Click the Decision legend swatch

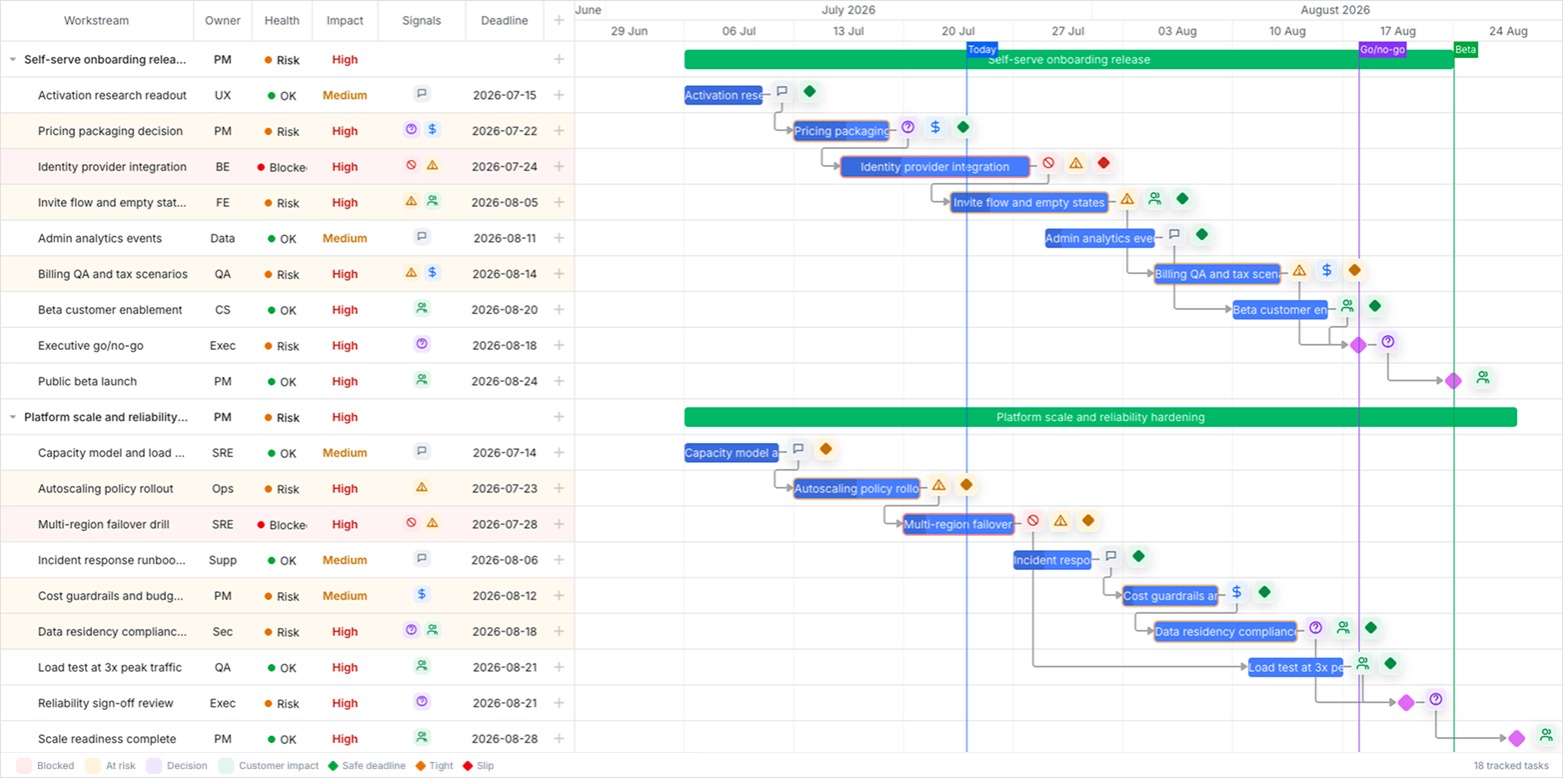[153, 766]
